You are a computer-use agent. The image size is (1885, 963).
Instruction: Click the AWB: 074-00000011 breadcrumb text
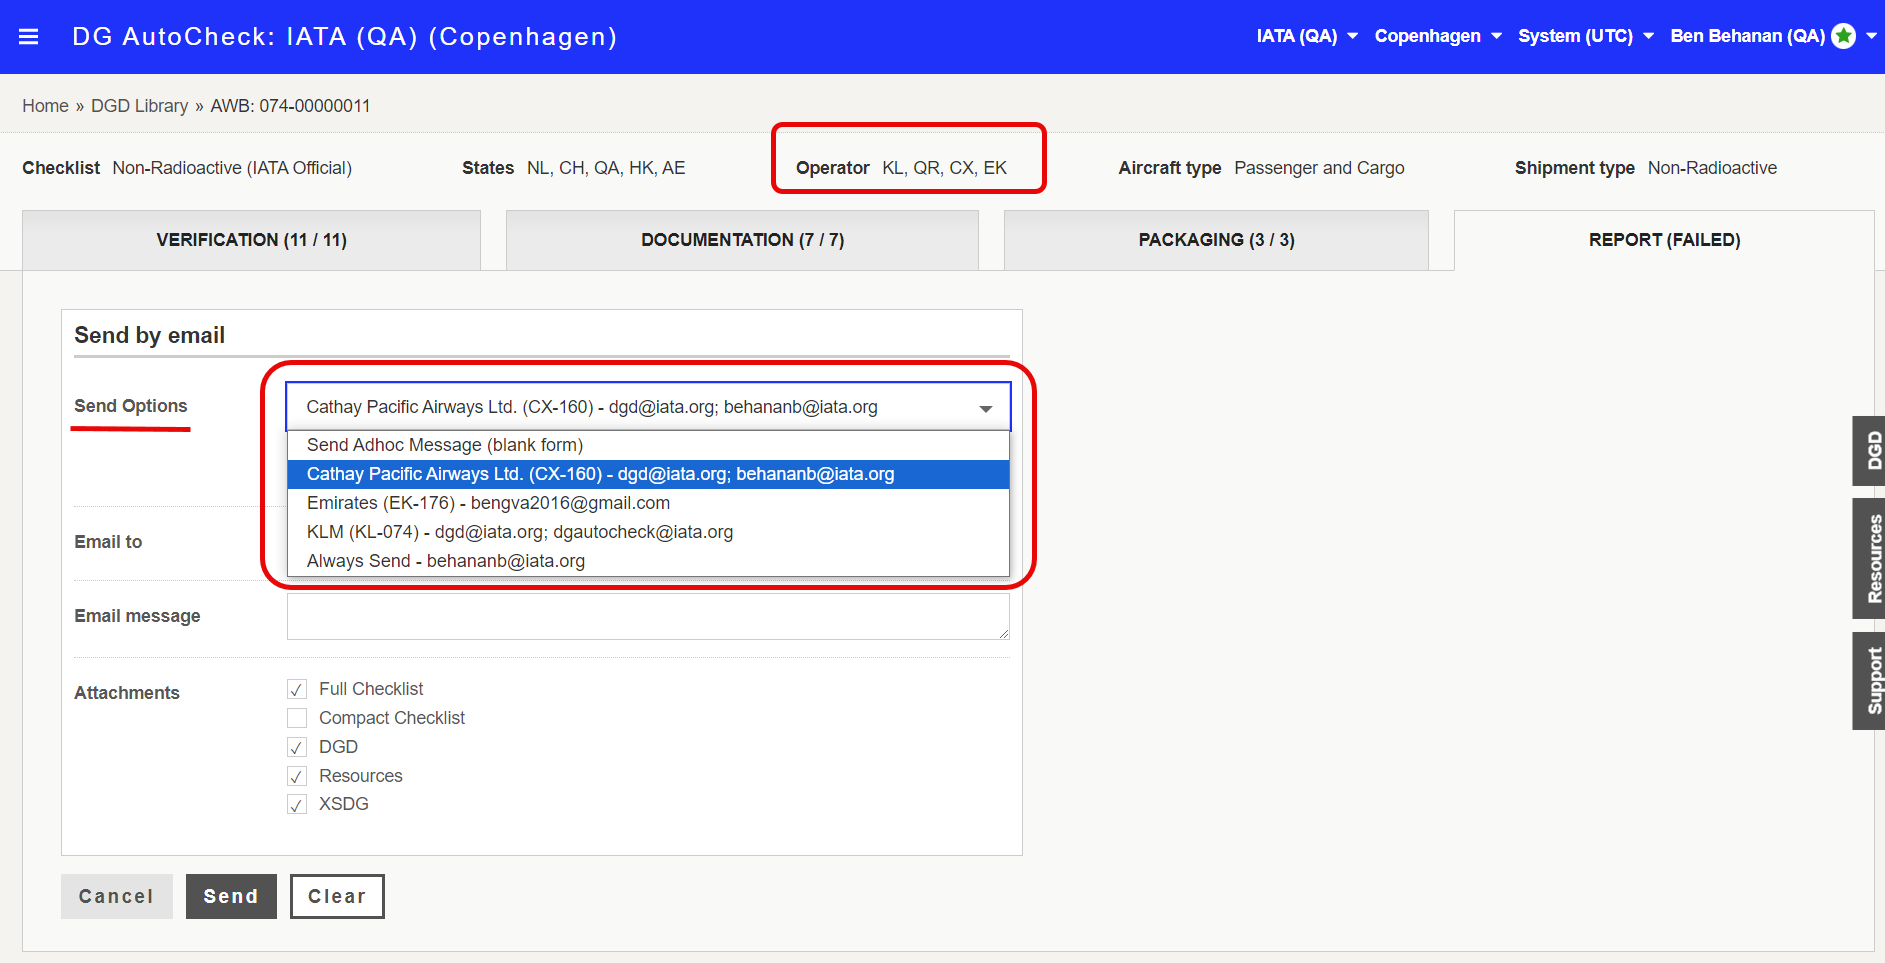(290, 106)
